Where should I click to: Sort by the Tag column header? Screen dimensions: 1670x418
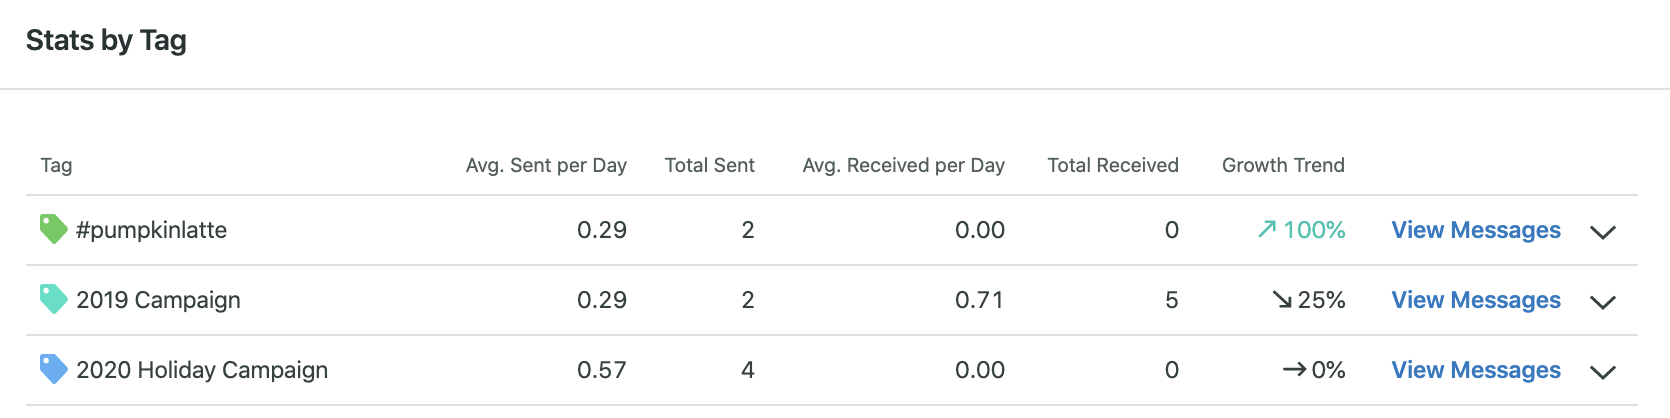click(x=56, y=165)
